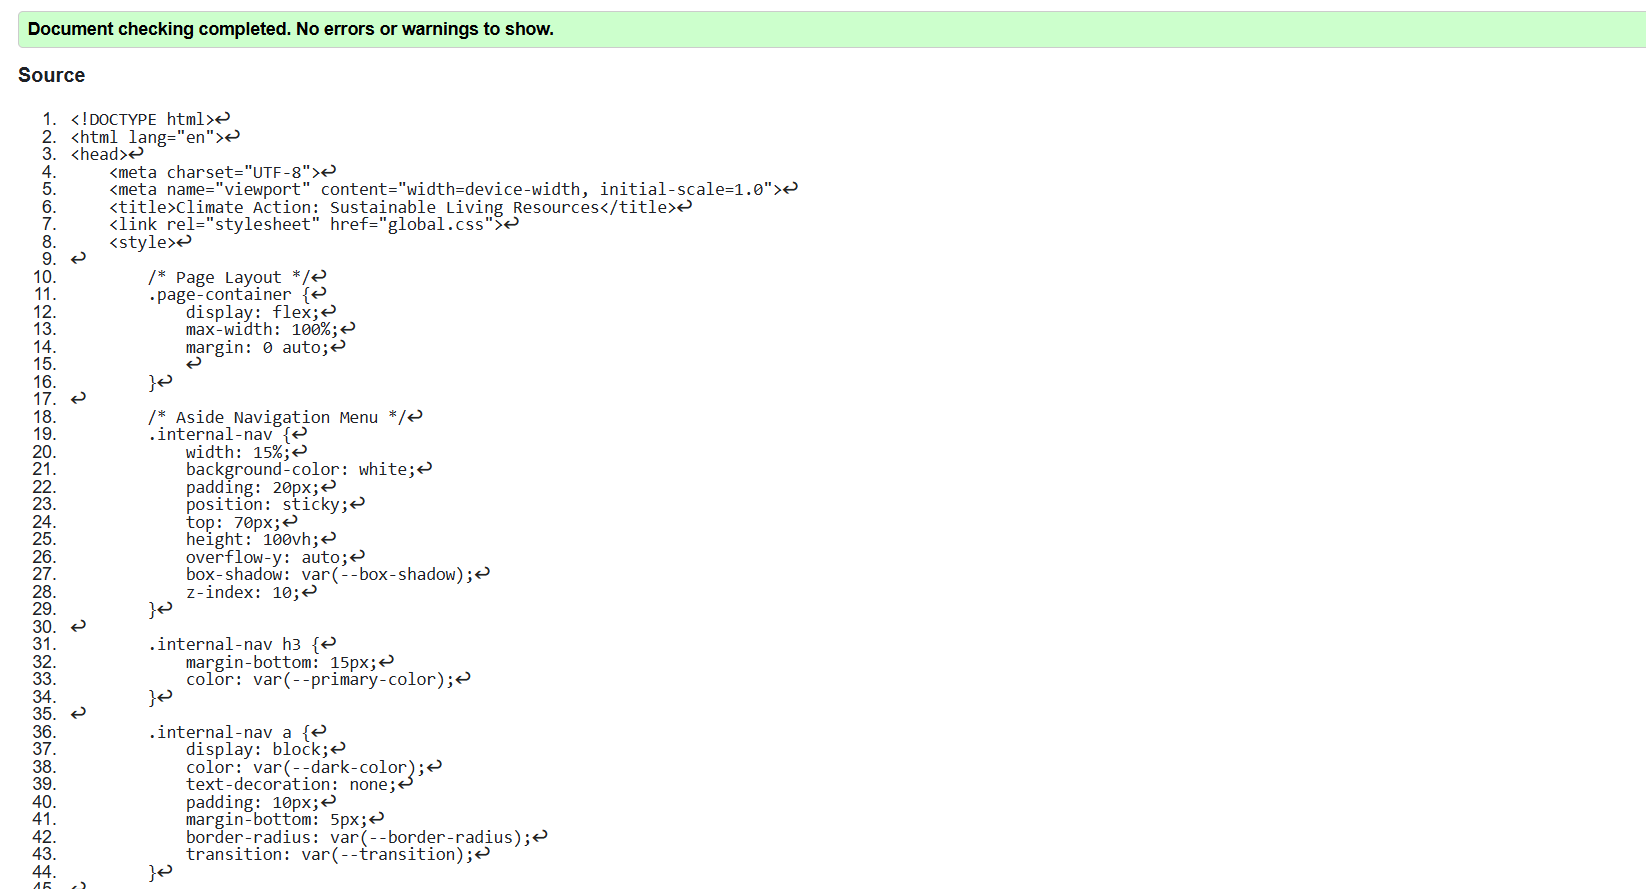Select text-decoration: none declaration
Image resolution: width=1646 pixels, height=889 pixels.
299,784
